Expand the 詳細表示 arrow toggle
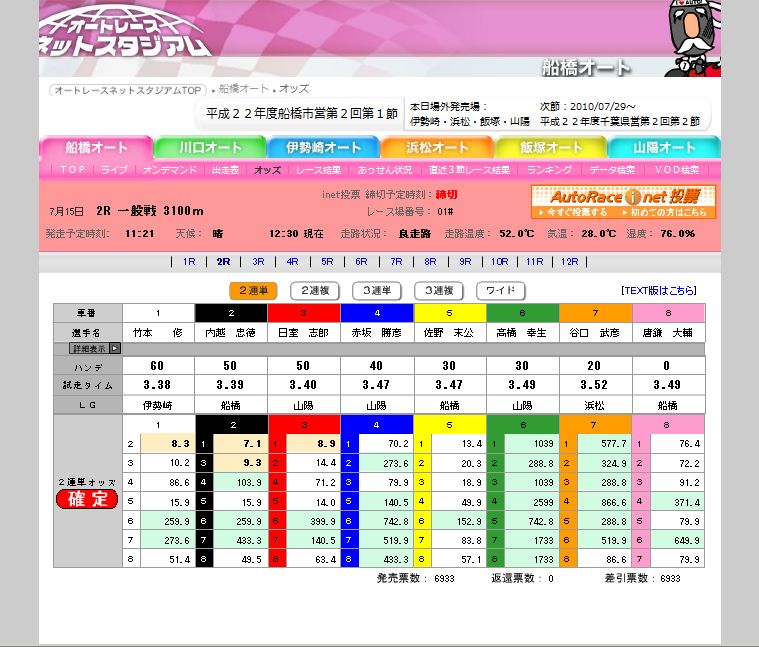Screen dimensions: 759x647 coord(115,348)
